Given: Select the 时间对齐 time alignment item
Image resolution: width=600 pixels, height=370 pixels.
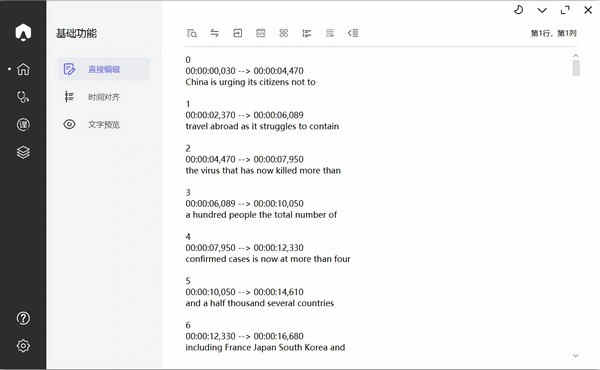Looking at the screenshot, I should pos(103,97).
